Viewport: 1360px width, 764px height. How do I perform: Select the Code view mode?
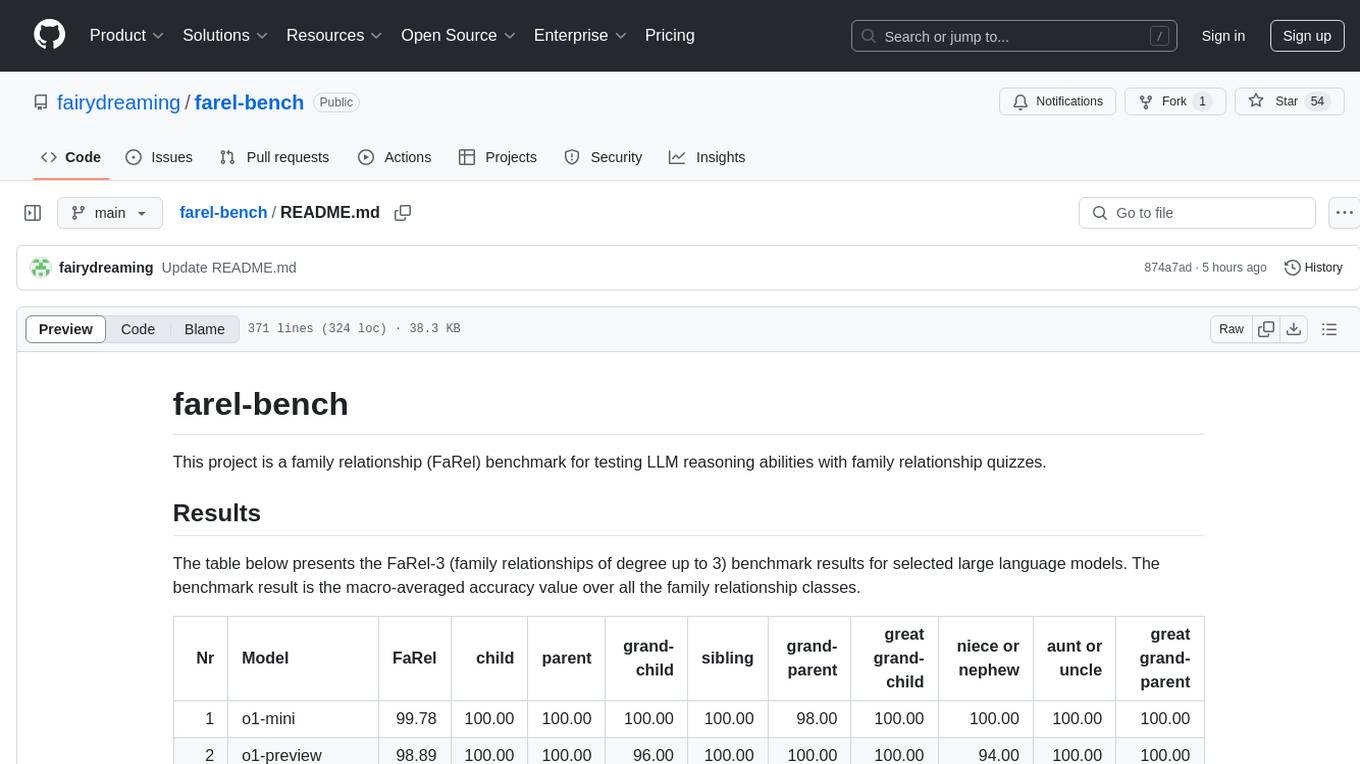(x=138, y=329)
